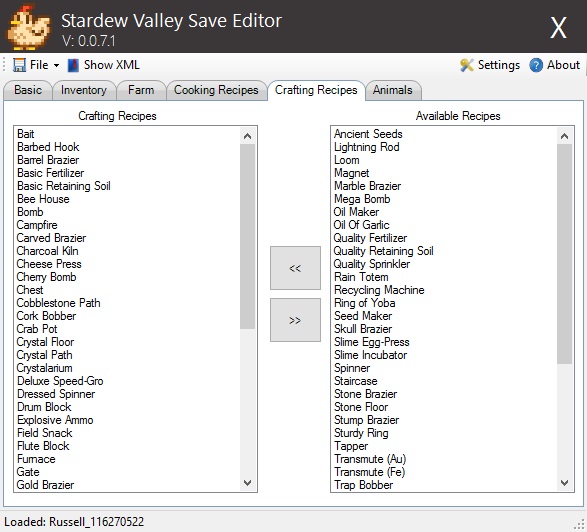Select Trap Bobber recipe
Image resolution: width=587 pixels, height=532 pixels.
pos(364,485)
